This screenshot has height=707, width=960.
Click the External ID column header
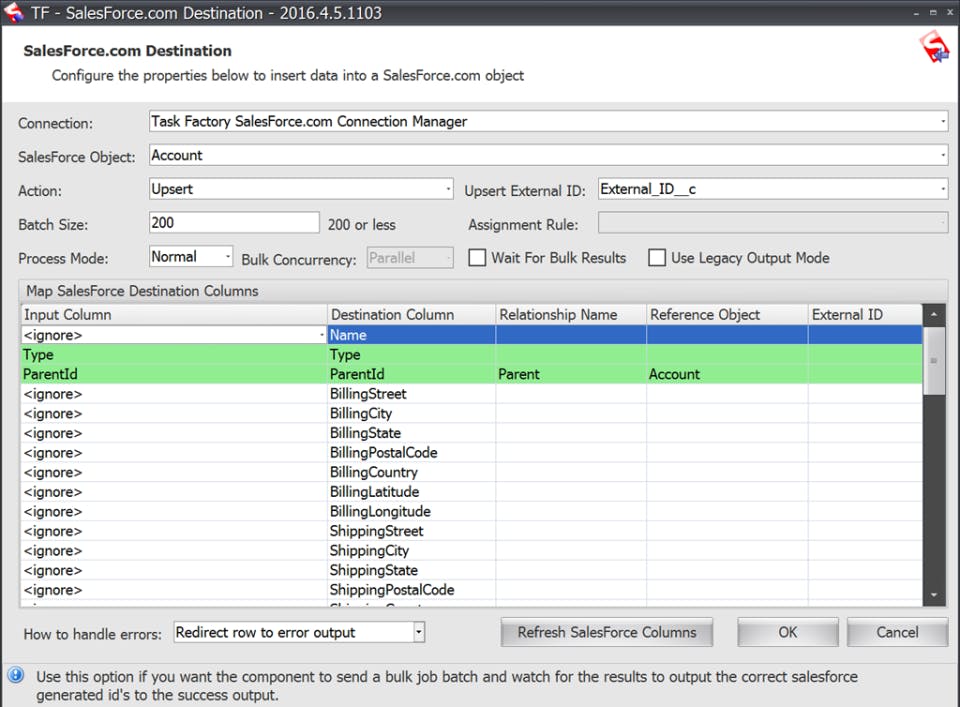(865, 315)
